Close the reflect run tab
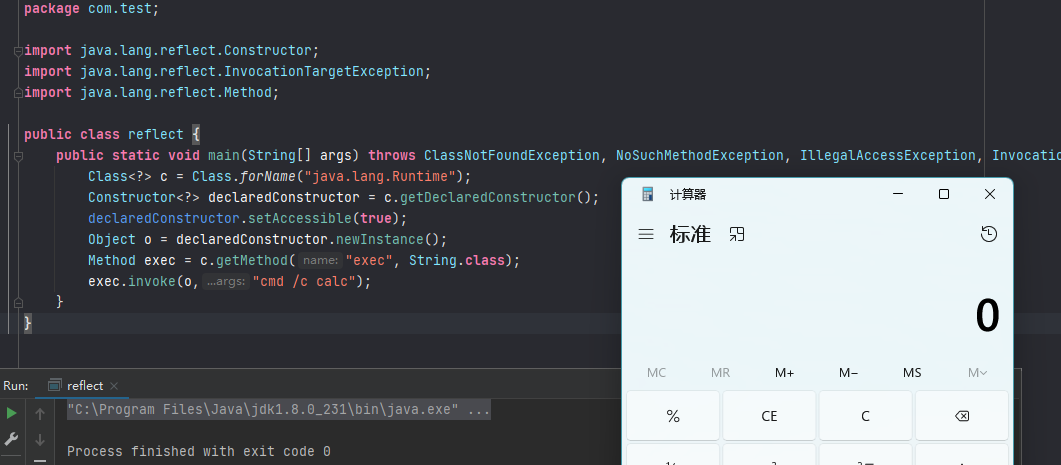The image size is (1061, 465). [114, 386]
